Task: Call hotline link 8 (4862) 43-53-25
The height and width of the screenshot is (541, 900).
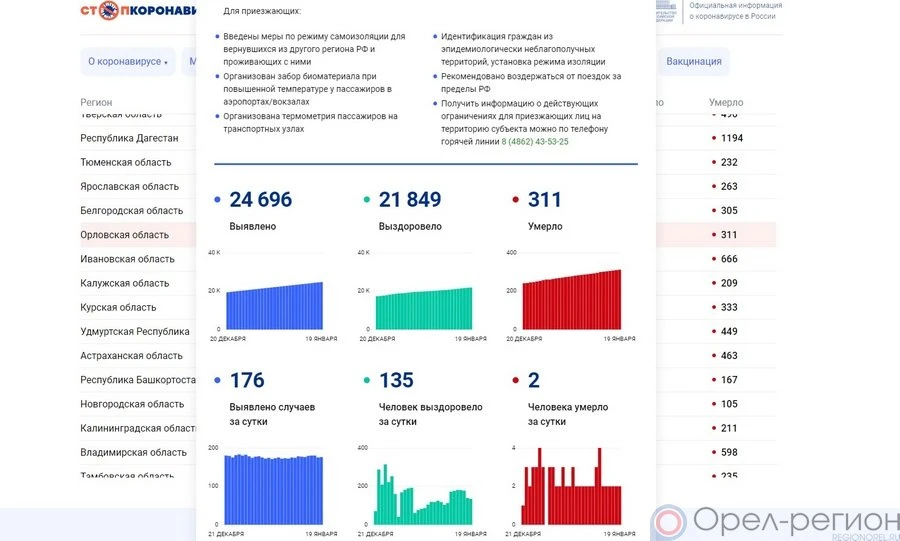Action: click(535, 142)
